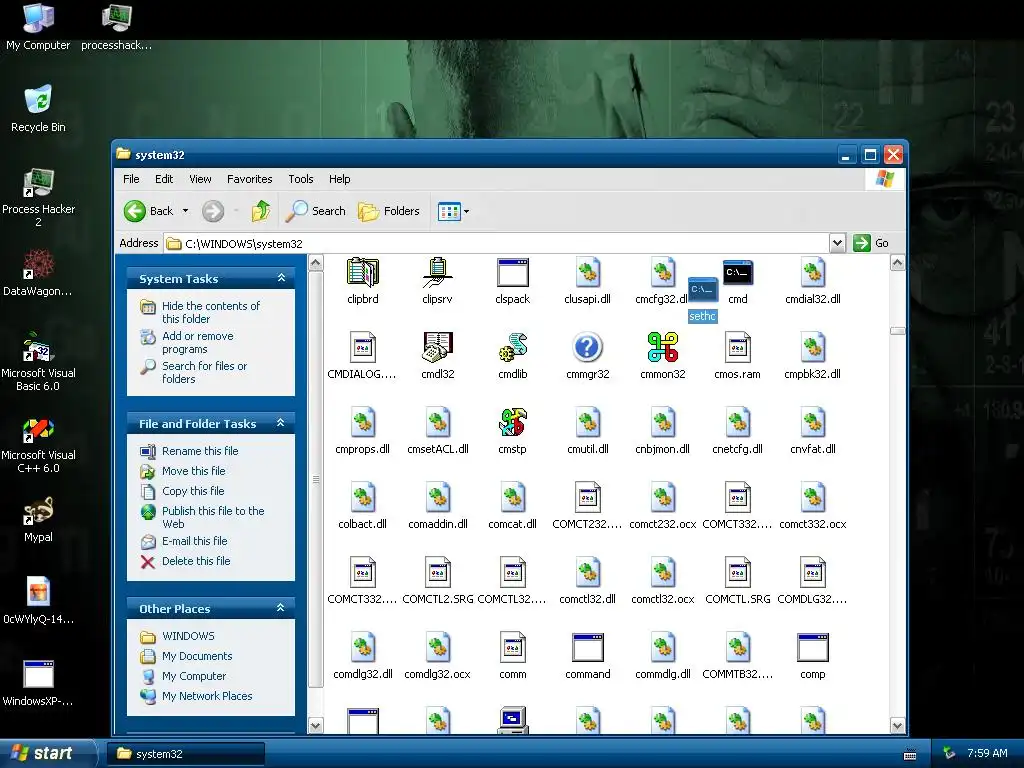The height and width of the screenshot is (768, 1024).
Task: Select the cmos.ram file
Action: (x=738, y=357)
